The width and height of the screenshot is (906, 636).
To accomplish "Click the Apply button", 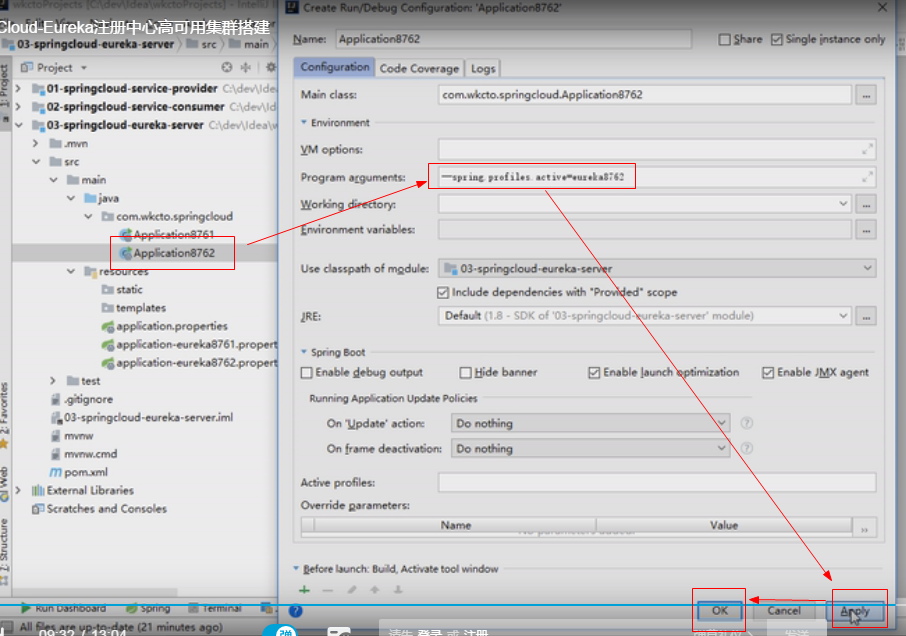I will tap(855, 611).
